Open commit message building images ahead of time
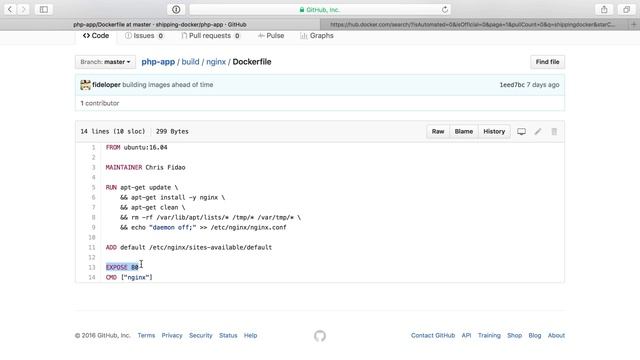 168,85
